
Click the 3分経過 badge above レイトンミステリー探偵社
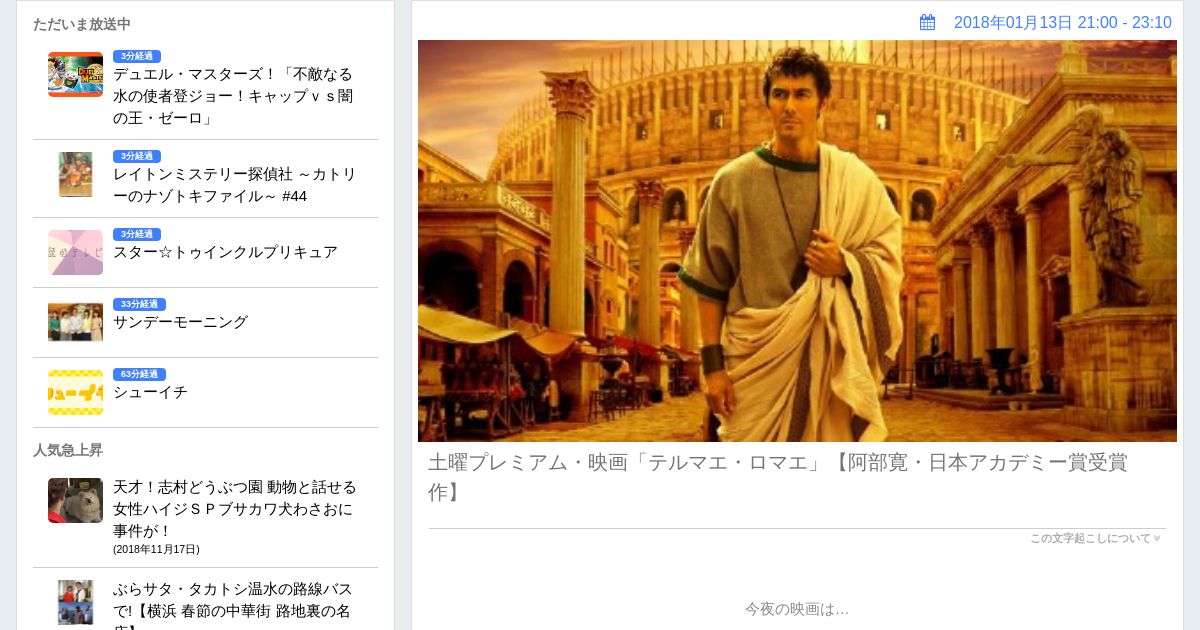tap(137, 156)
